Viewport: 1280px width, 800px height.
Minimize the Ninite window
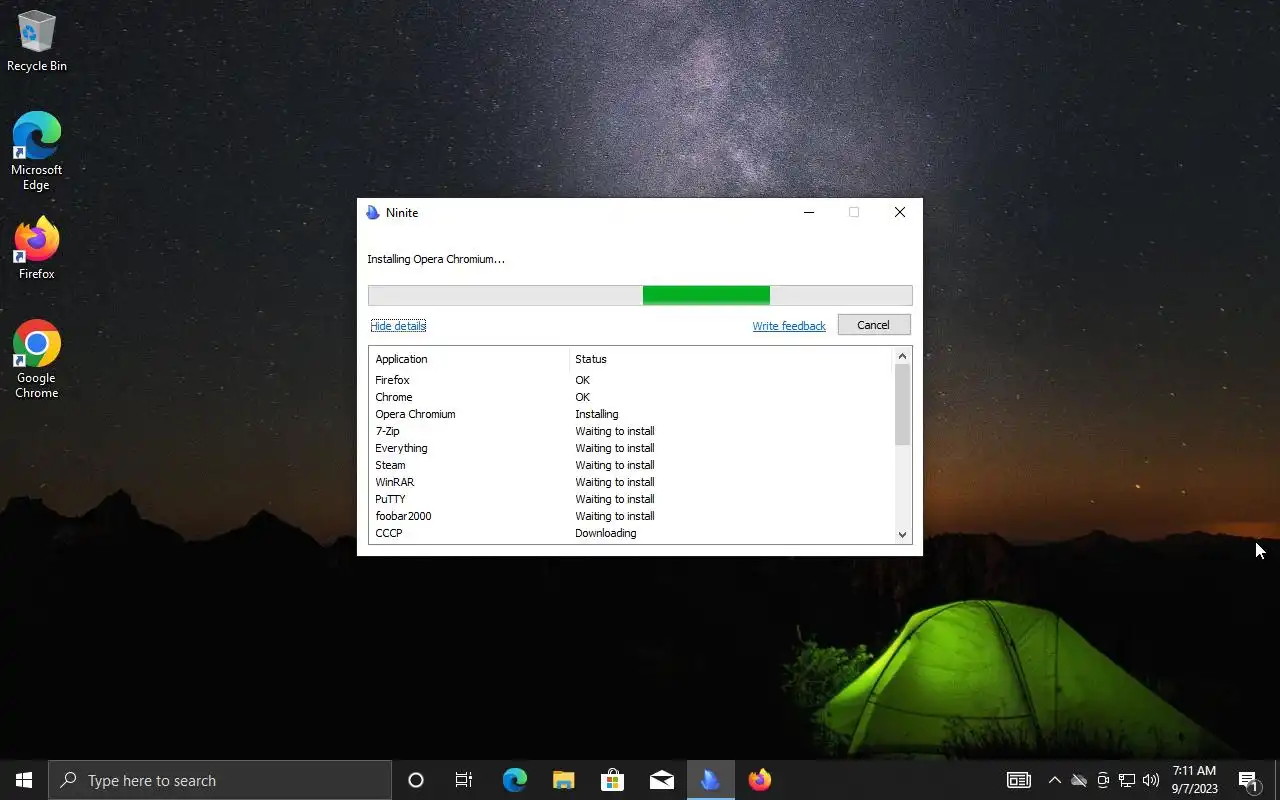point(809,212)
